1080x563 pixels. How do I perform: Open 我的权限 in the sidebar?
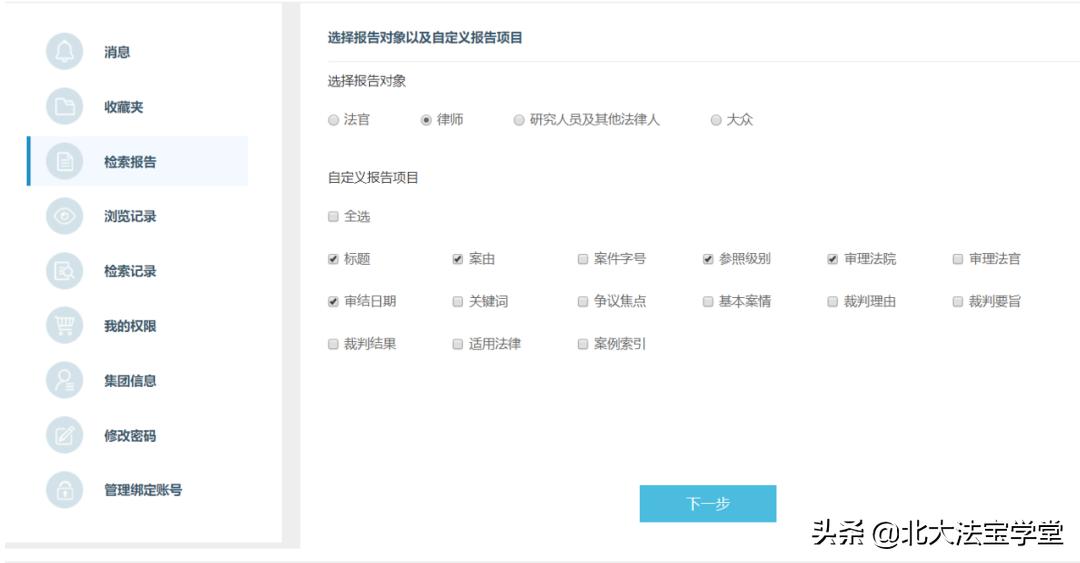coord(129,326)
